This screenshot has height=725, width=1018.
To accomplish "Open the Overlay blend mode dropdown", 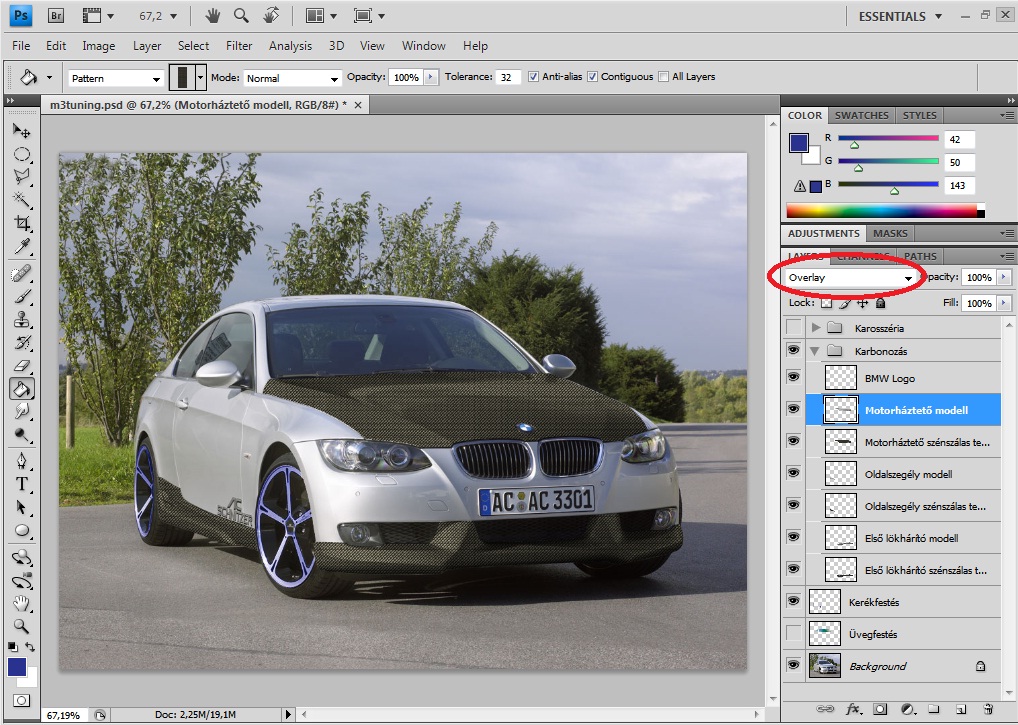I will [x=850, y=278].
